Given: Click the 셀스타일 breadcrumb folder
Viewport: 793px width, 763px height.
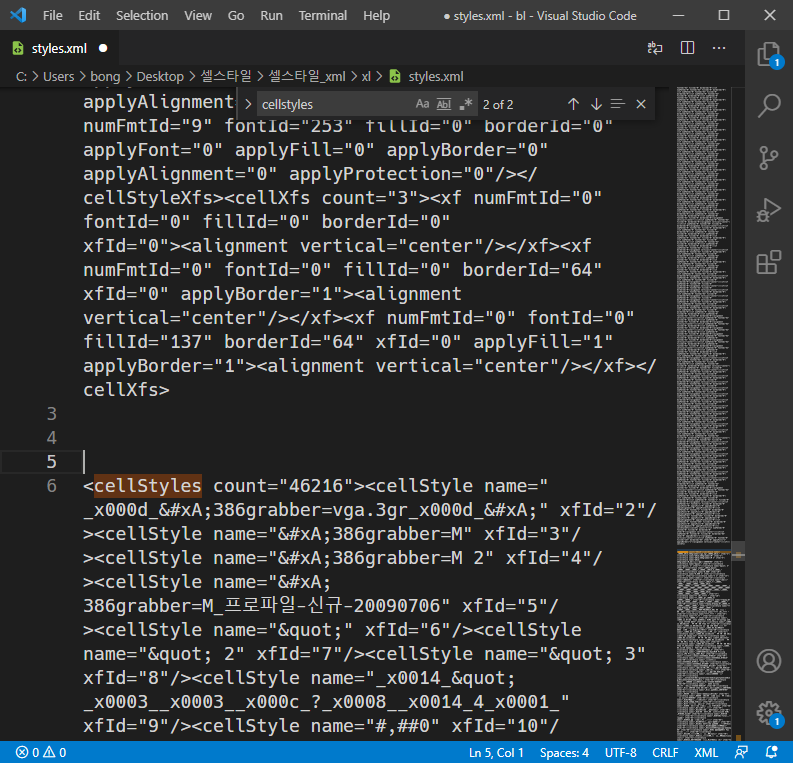Looking at the screenshot, I should coord(226,76).
